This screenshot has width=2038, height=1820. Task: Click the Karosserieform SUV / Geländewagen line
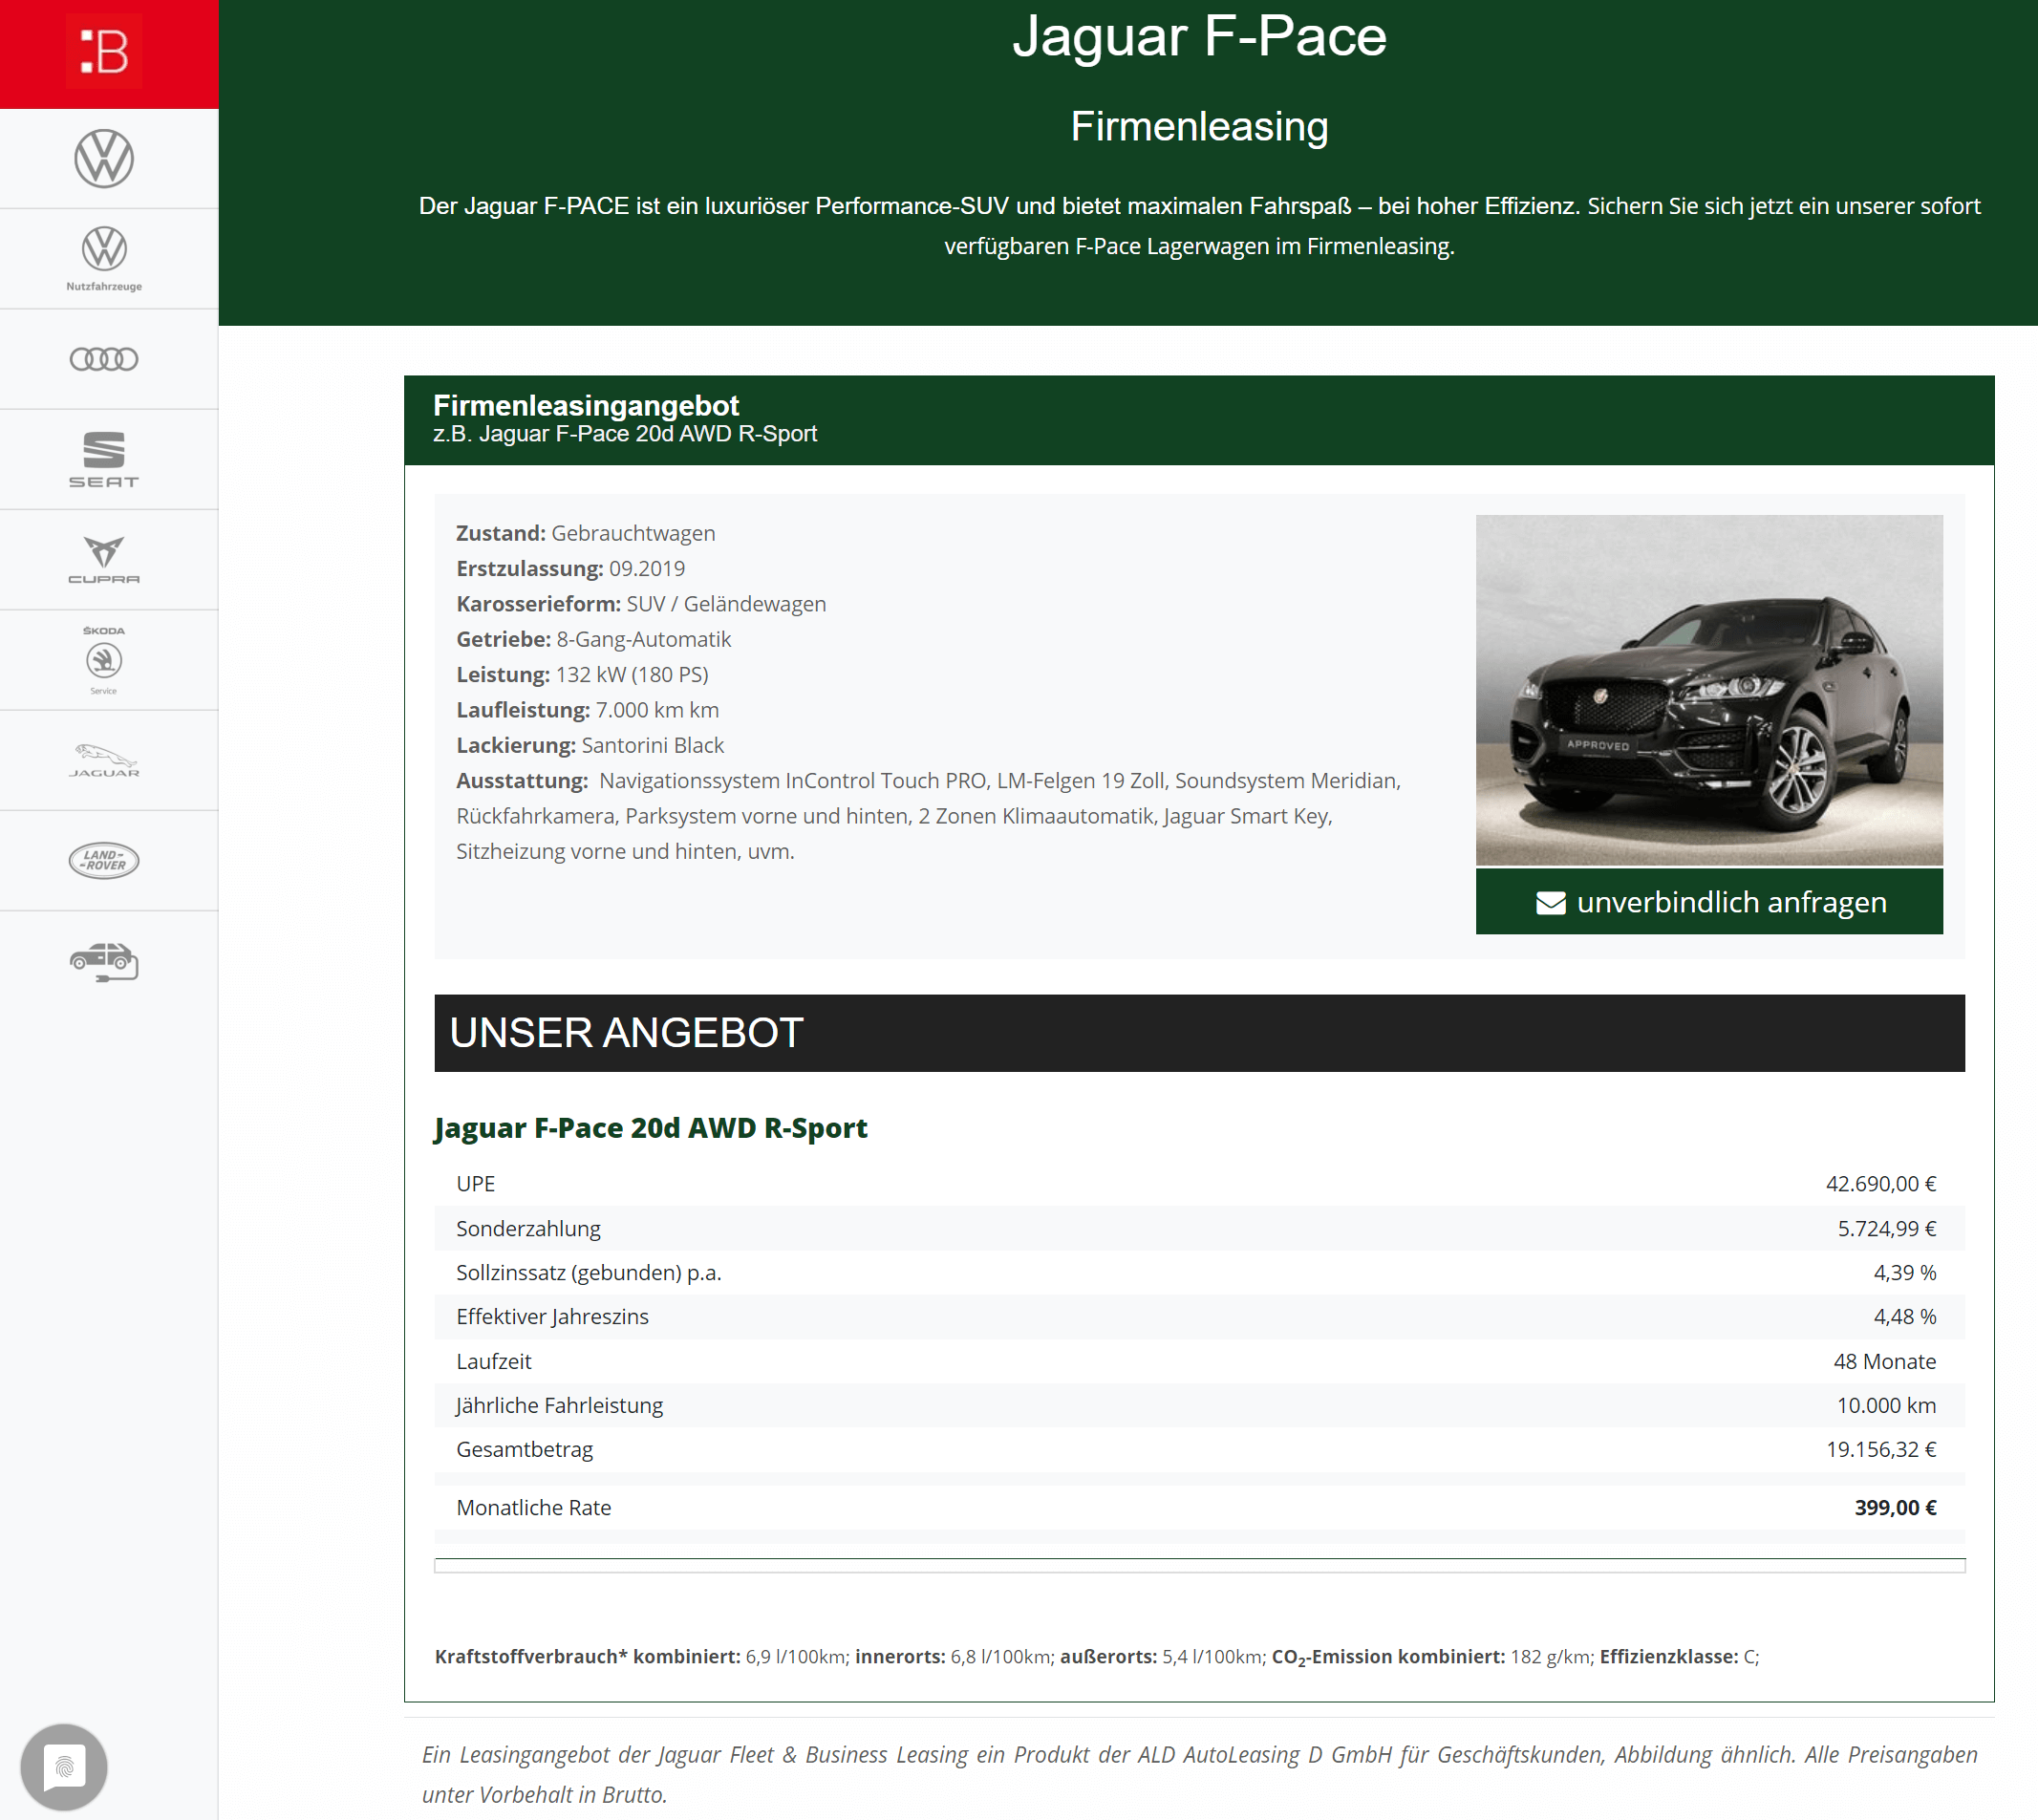641,605
